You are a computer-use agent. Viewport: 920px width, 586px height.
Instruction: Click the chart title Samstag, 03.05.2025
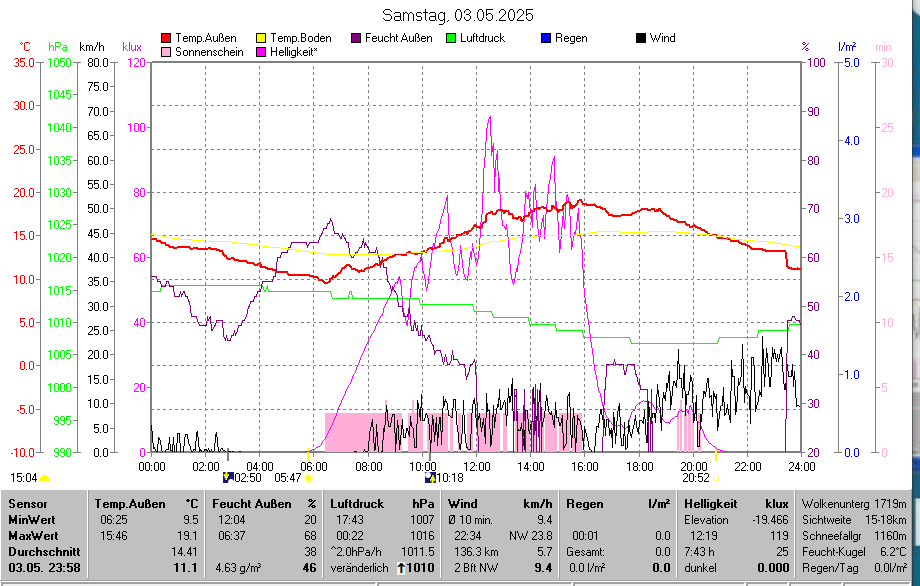[x=458, y=15]
